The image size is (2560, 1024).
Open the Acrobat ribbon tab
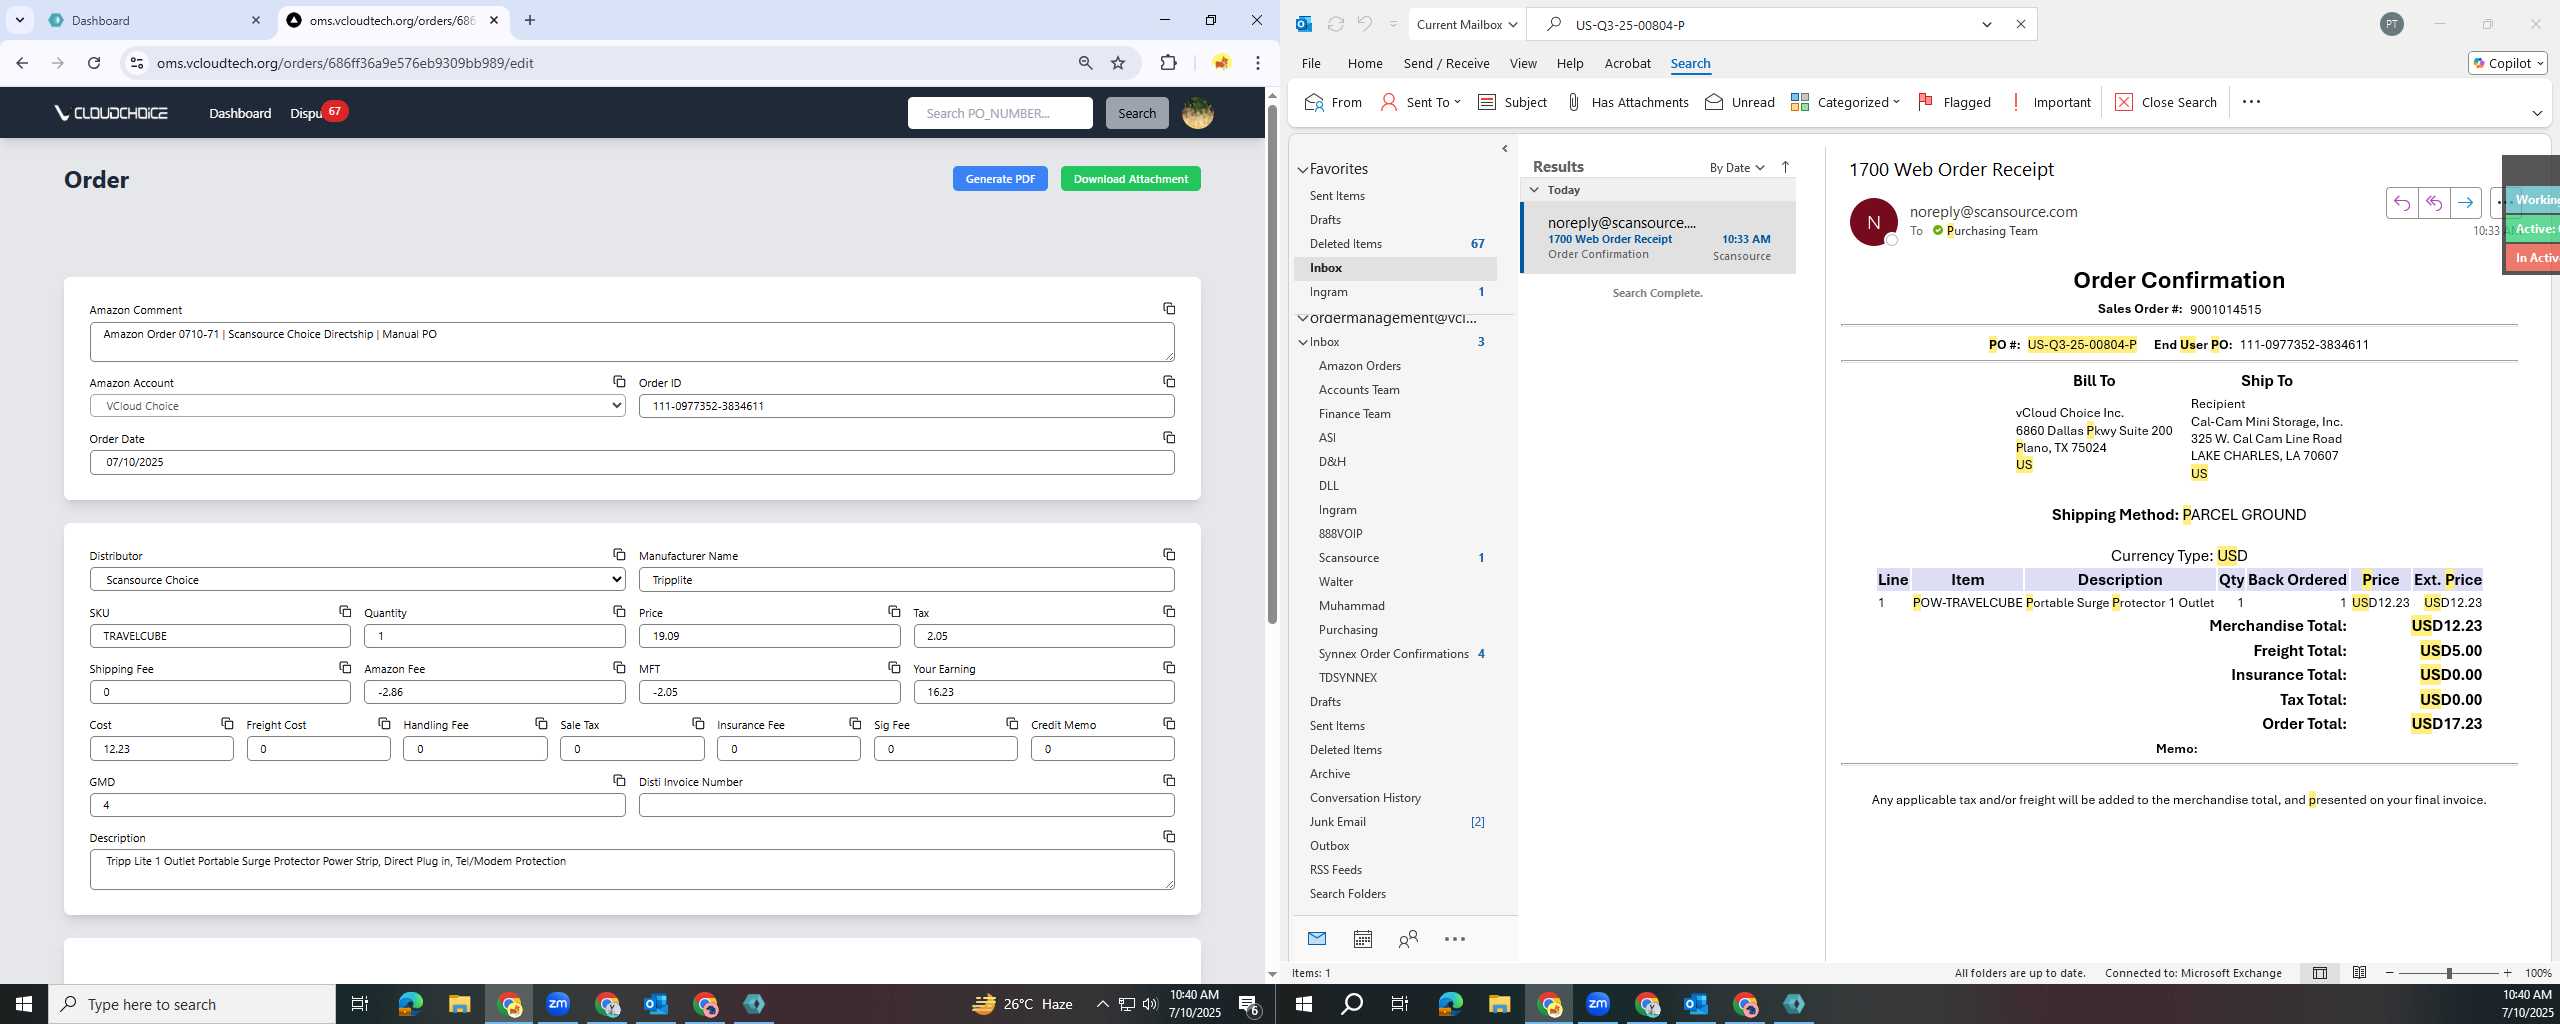point(1627,63)
